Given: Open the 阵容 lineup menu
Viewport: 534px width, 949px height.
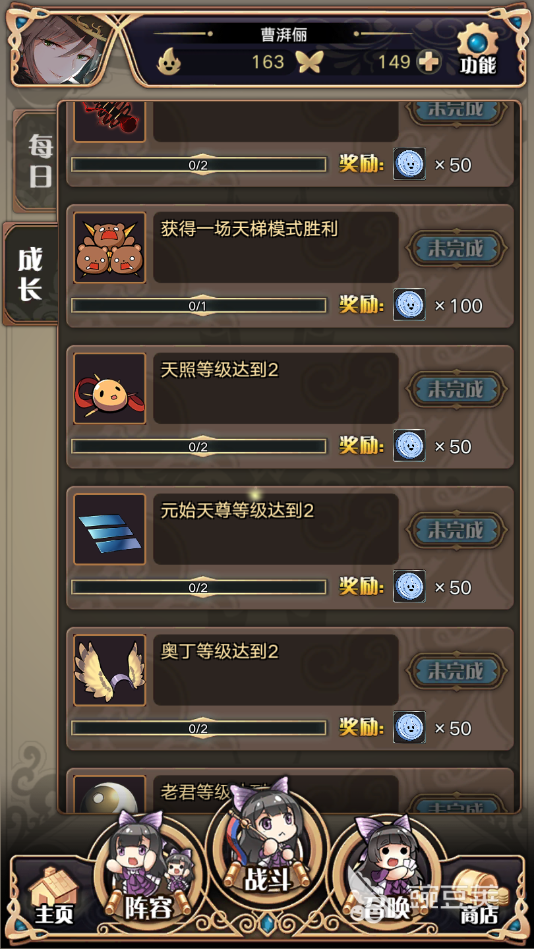Looking at the screenshot, I should click(147, 872).
